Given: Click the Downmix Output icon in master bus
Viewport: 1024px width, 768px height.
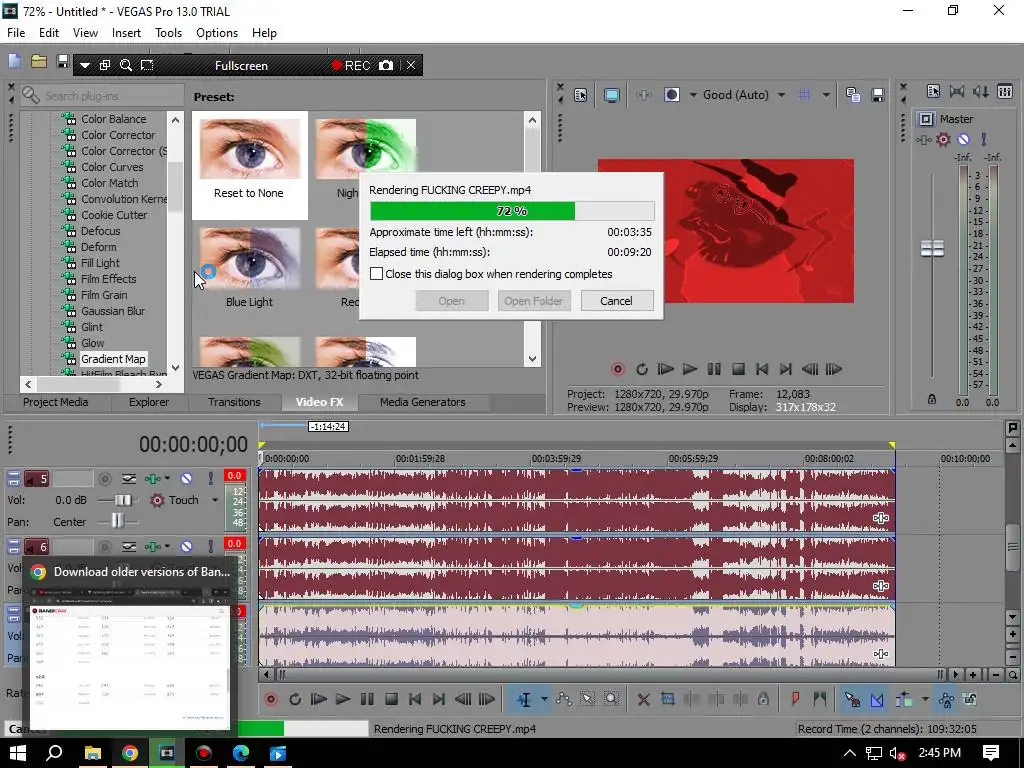Looking at the screenshot, I should click(x=957, y=91).
